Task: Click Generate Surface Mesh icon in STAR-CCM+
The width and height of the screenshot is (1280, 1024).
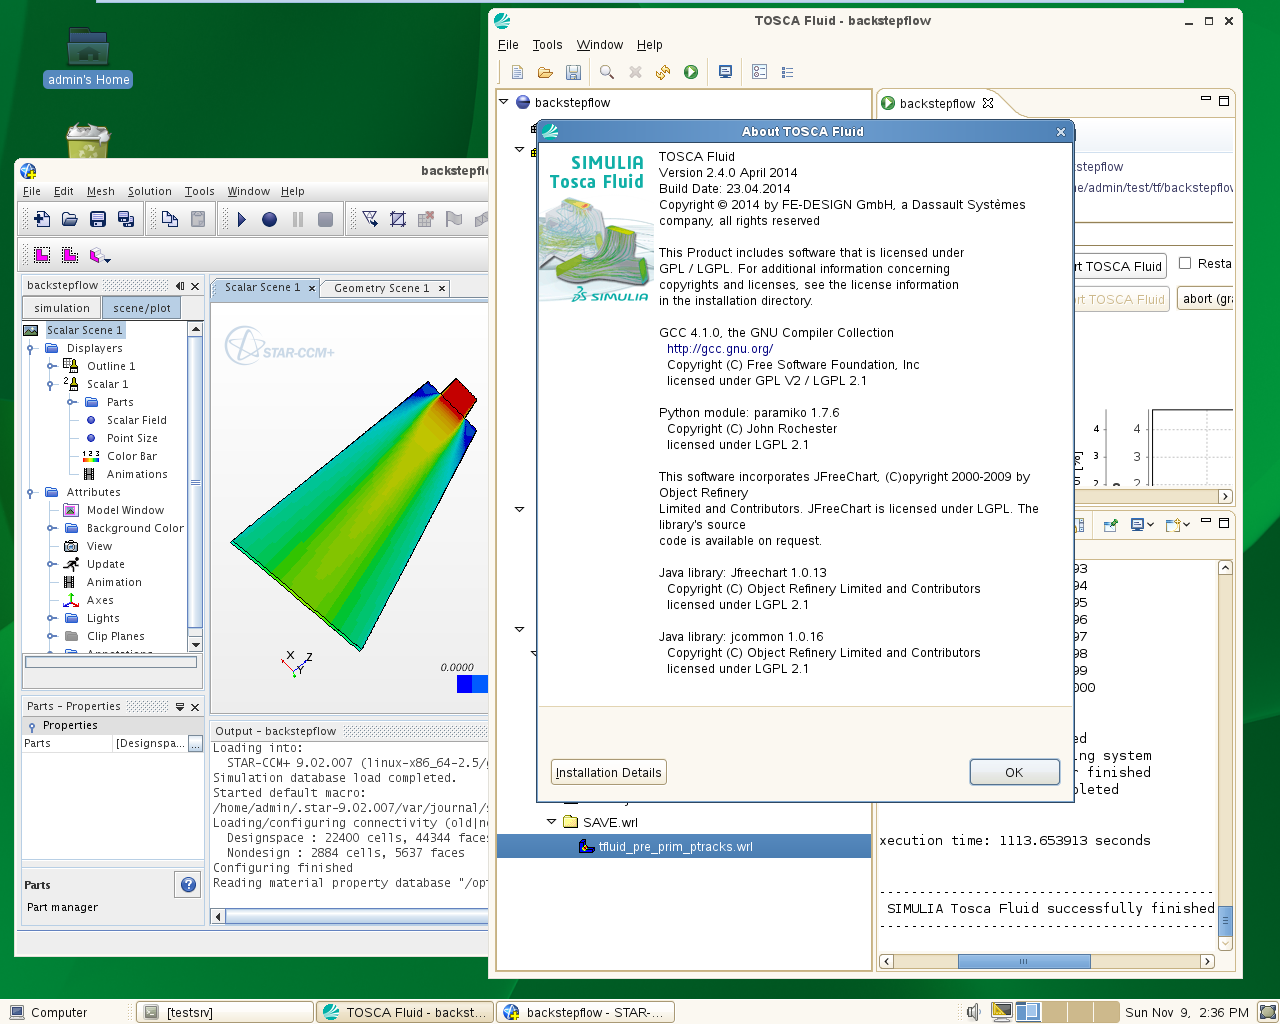Action: [370, 219]
